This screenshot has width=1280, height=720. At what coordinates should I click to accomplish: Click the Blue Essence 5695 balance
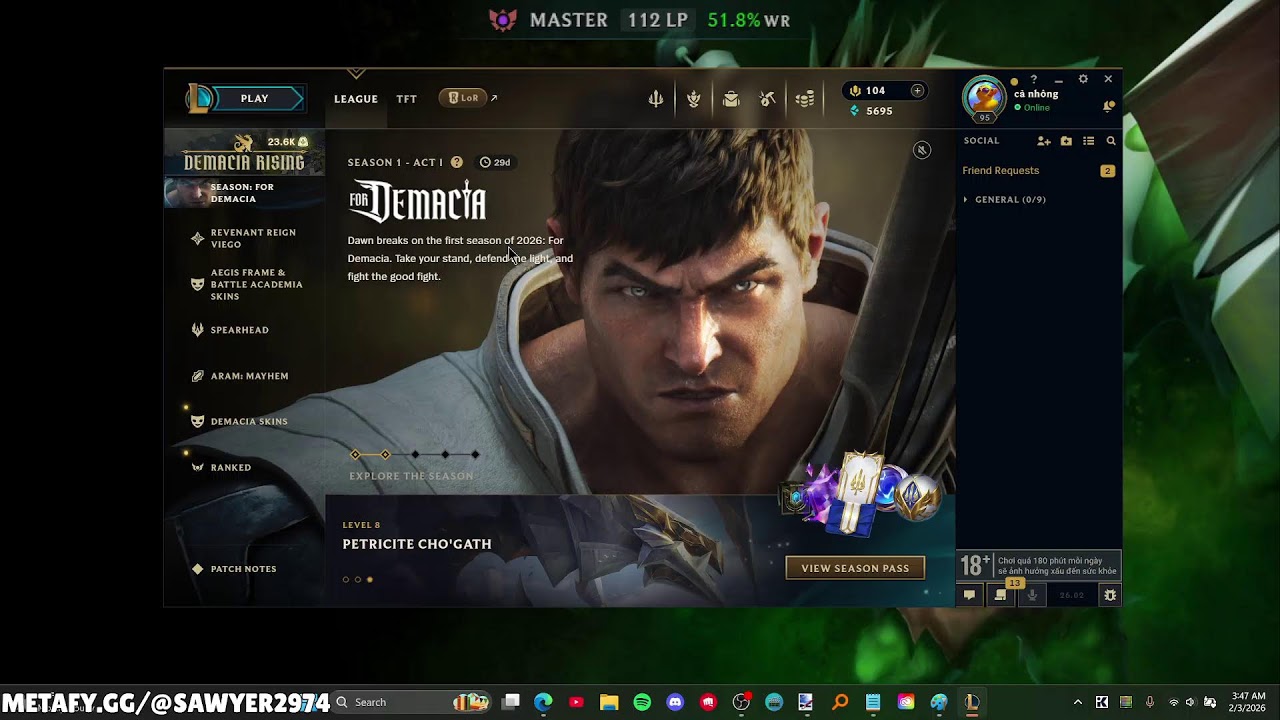(x=871, y=111)
